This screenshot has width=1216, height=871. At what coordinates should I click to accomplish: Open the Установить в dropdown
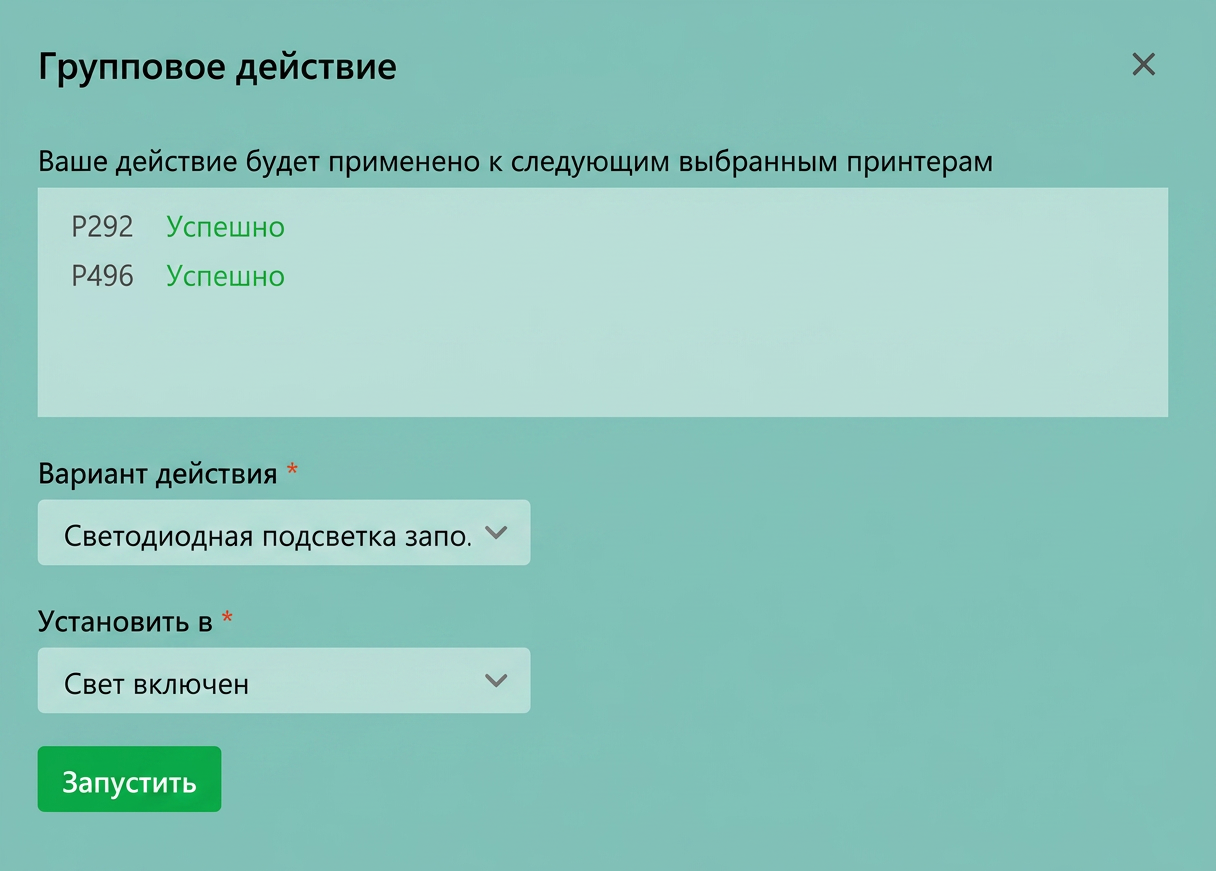click(x=284, y=680)
